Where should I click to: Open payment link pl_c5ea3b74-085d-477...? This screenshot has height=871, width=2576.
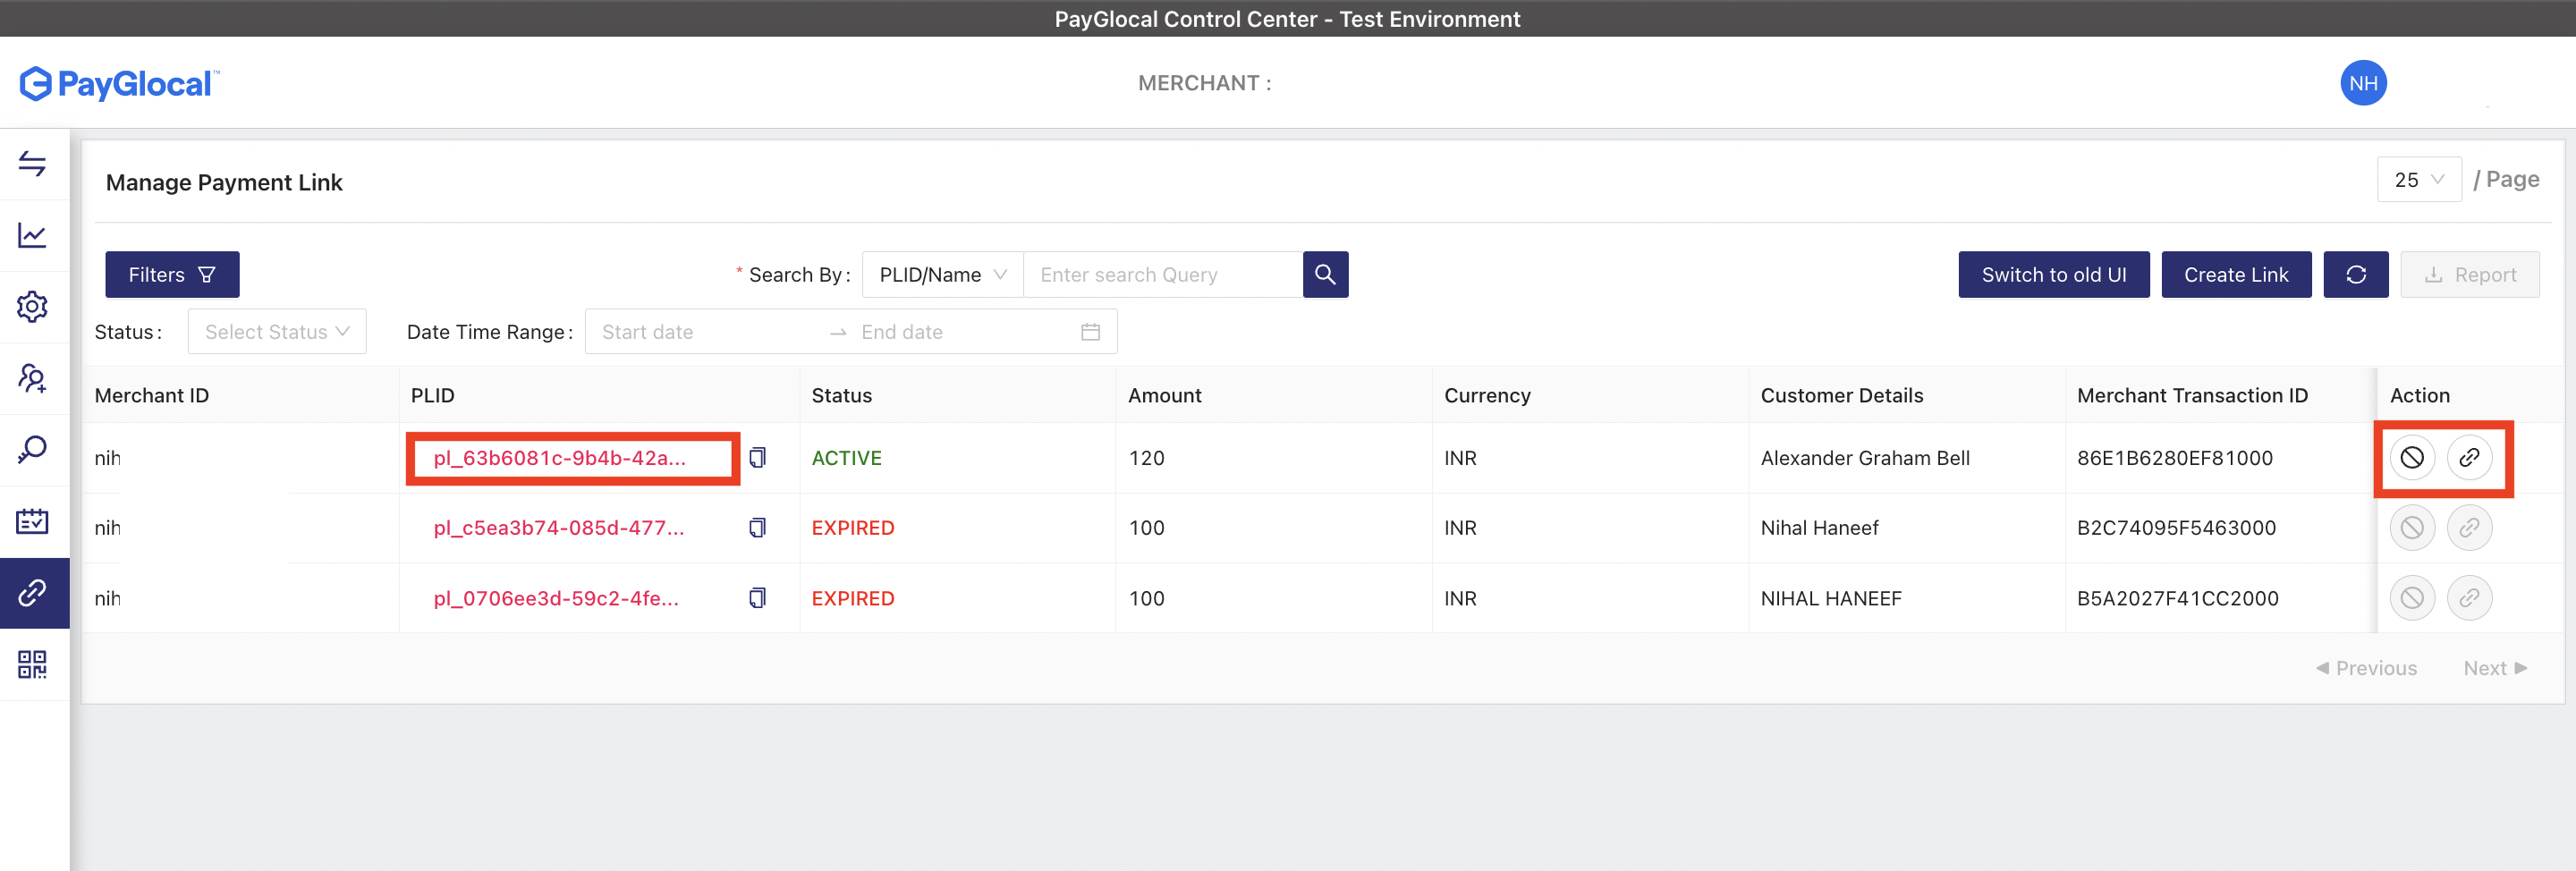(x=559, y=528)
